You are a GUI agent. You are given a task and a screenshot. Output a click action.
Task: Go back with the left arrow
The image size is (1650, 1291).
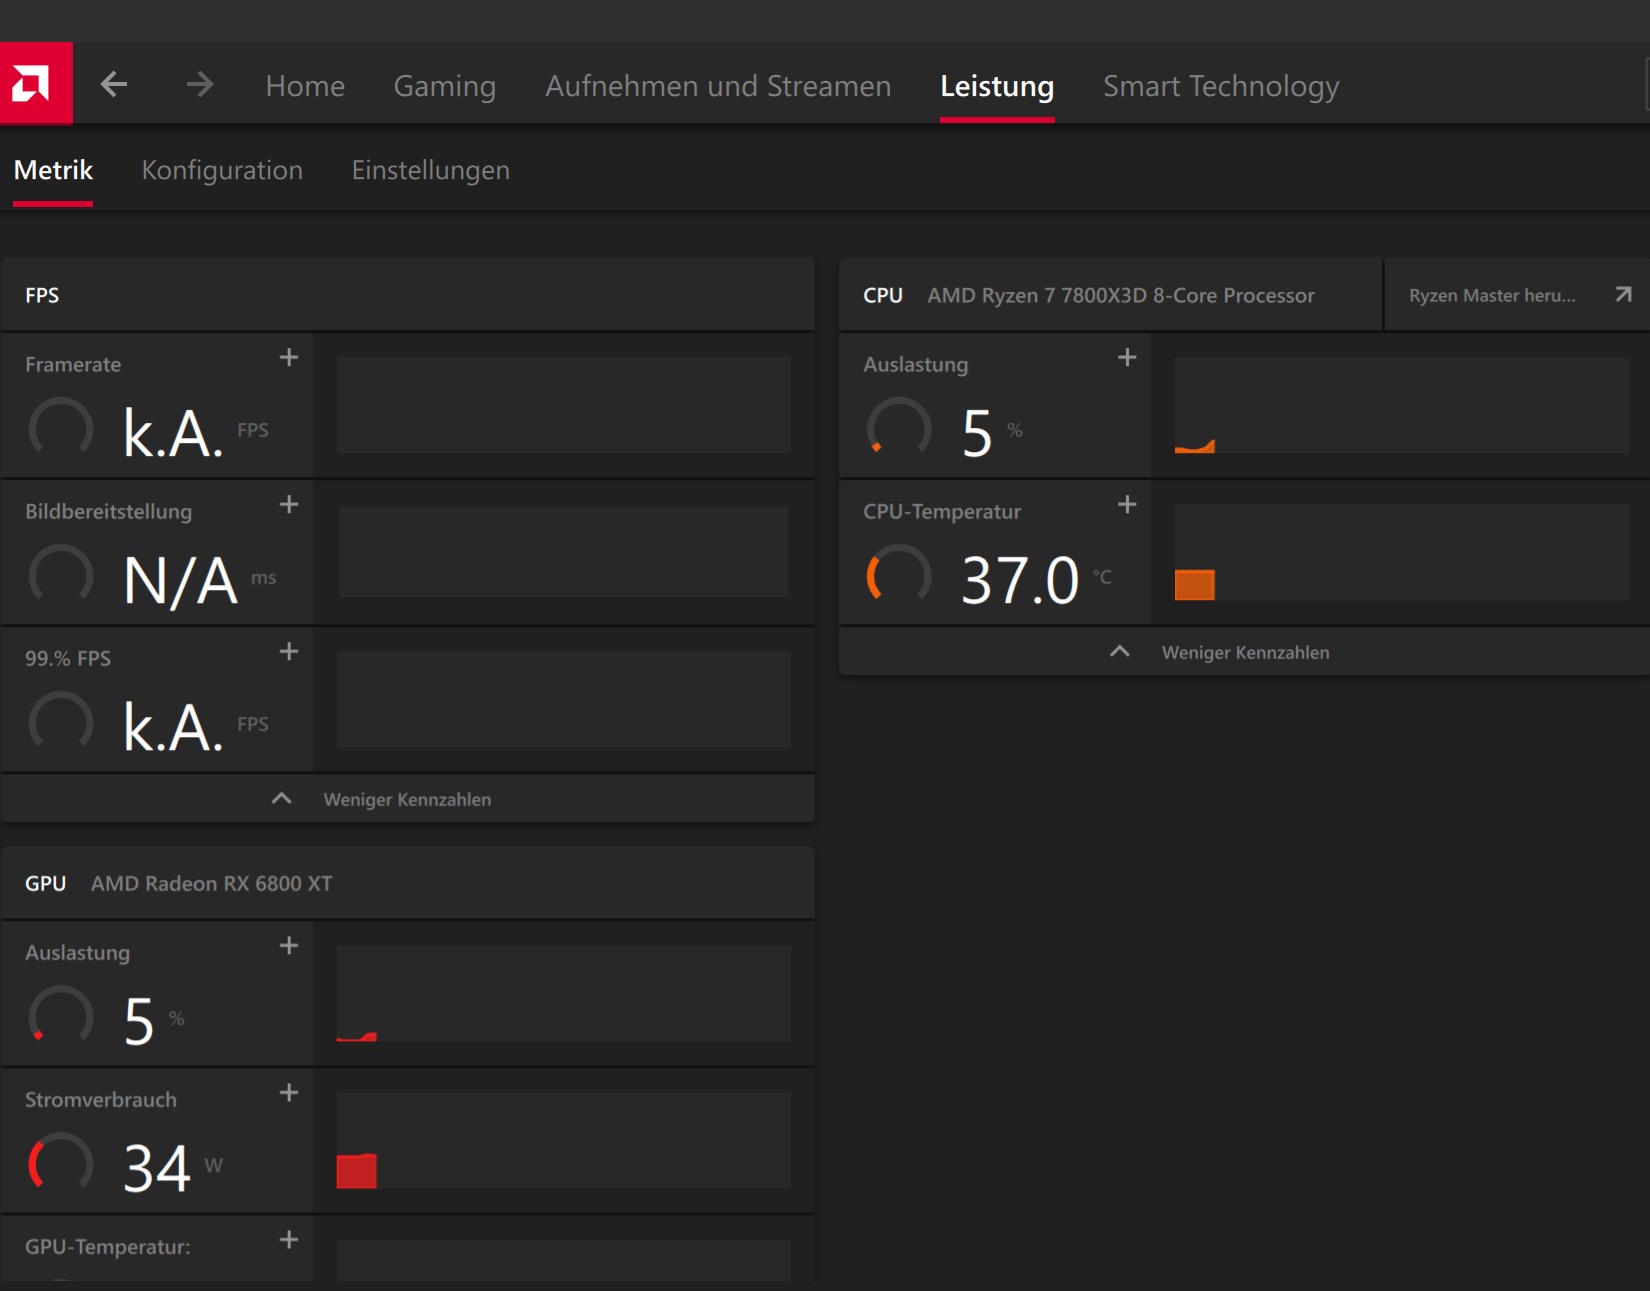pos(114,84)
